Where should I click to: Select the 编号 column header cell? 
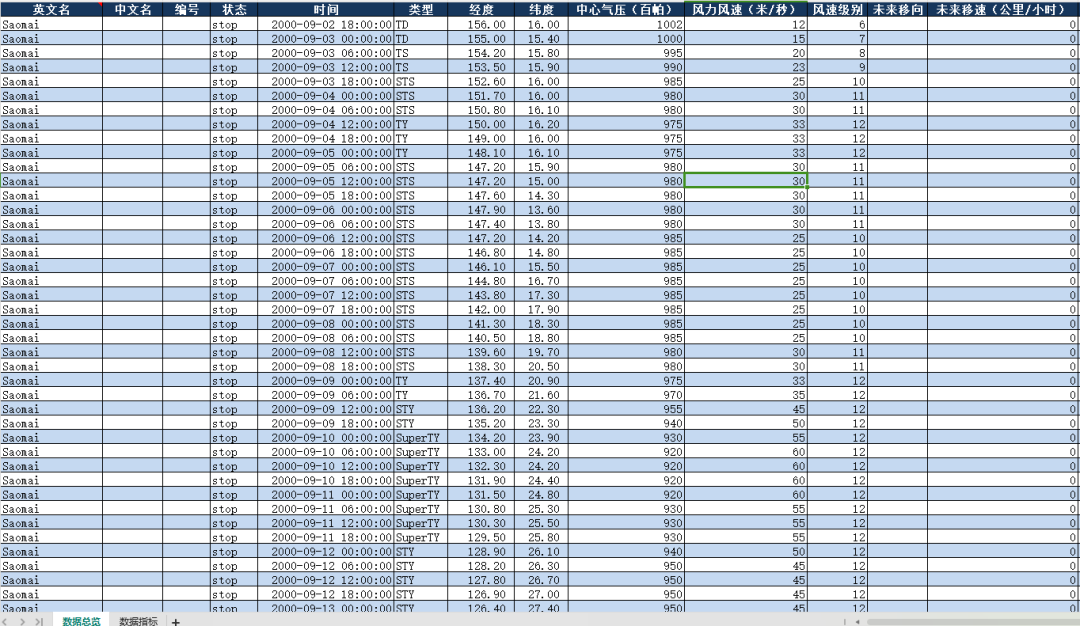187,10
